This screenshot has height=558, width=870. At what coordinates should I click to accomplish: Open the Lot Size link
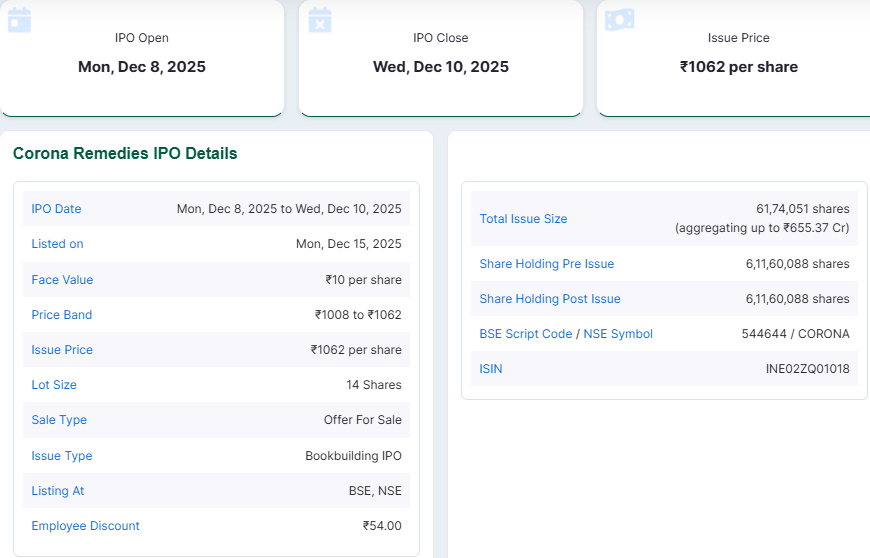(x=54, y=385)
